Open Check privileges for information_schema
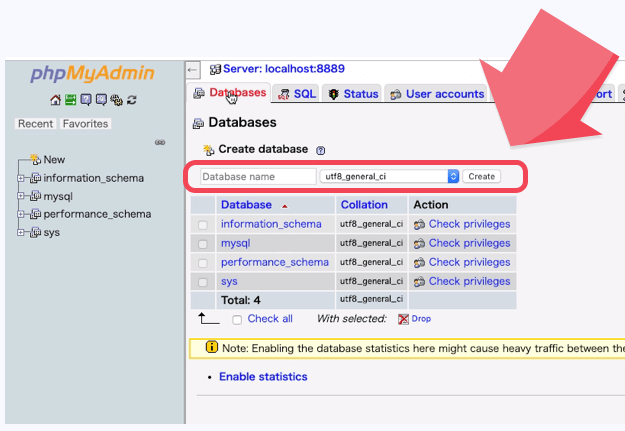The image size is (625, 431). coord(469,224)
